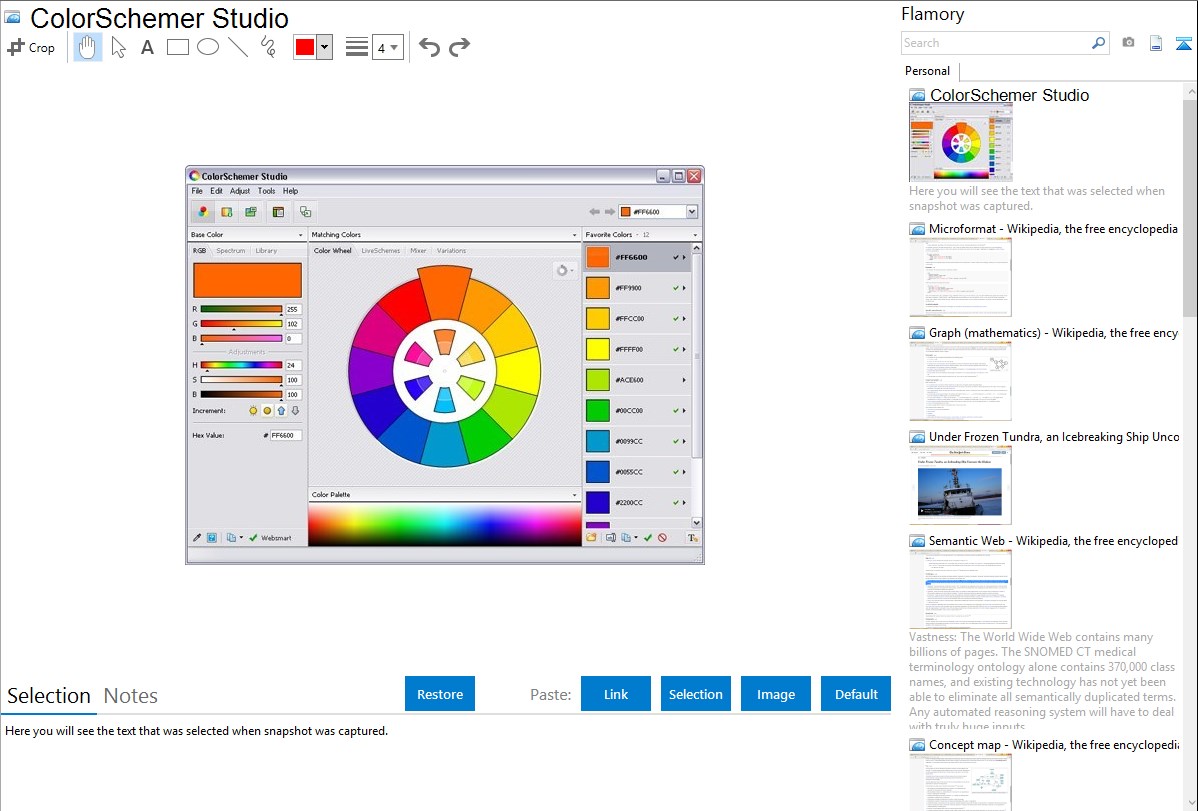Viewport: 1198px width, 811px height.
Task: Click the Paste Default button
Action: 856,694
